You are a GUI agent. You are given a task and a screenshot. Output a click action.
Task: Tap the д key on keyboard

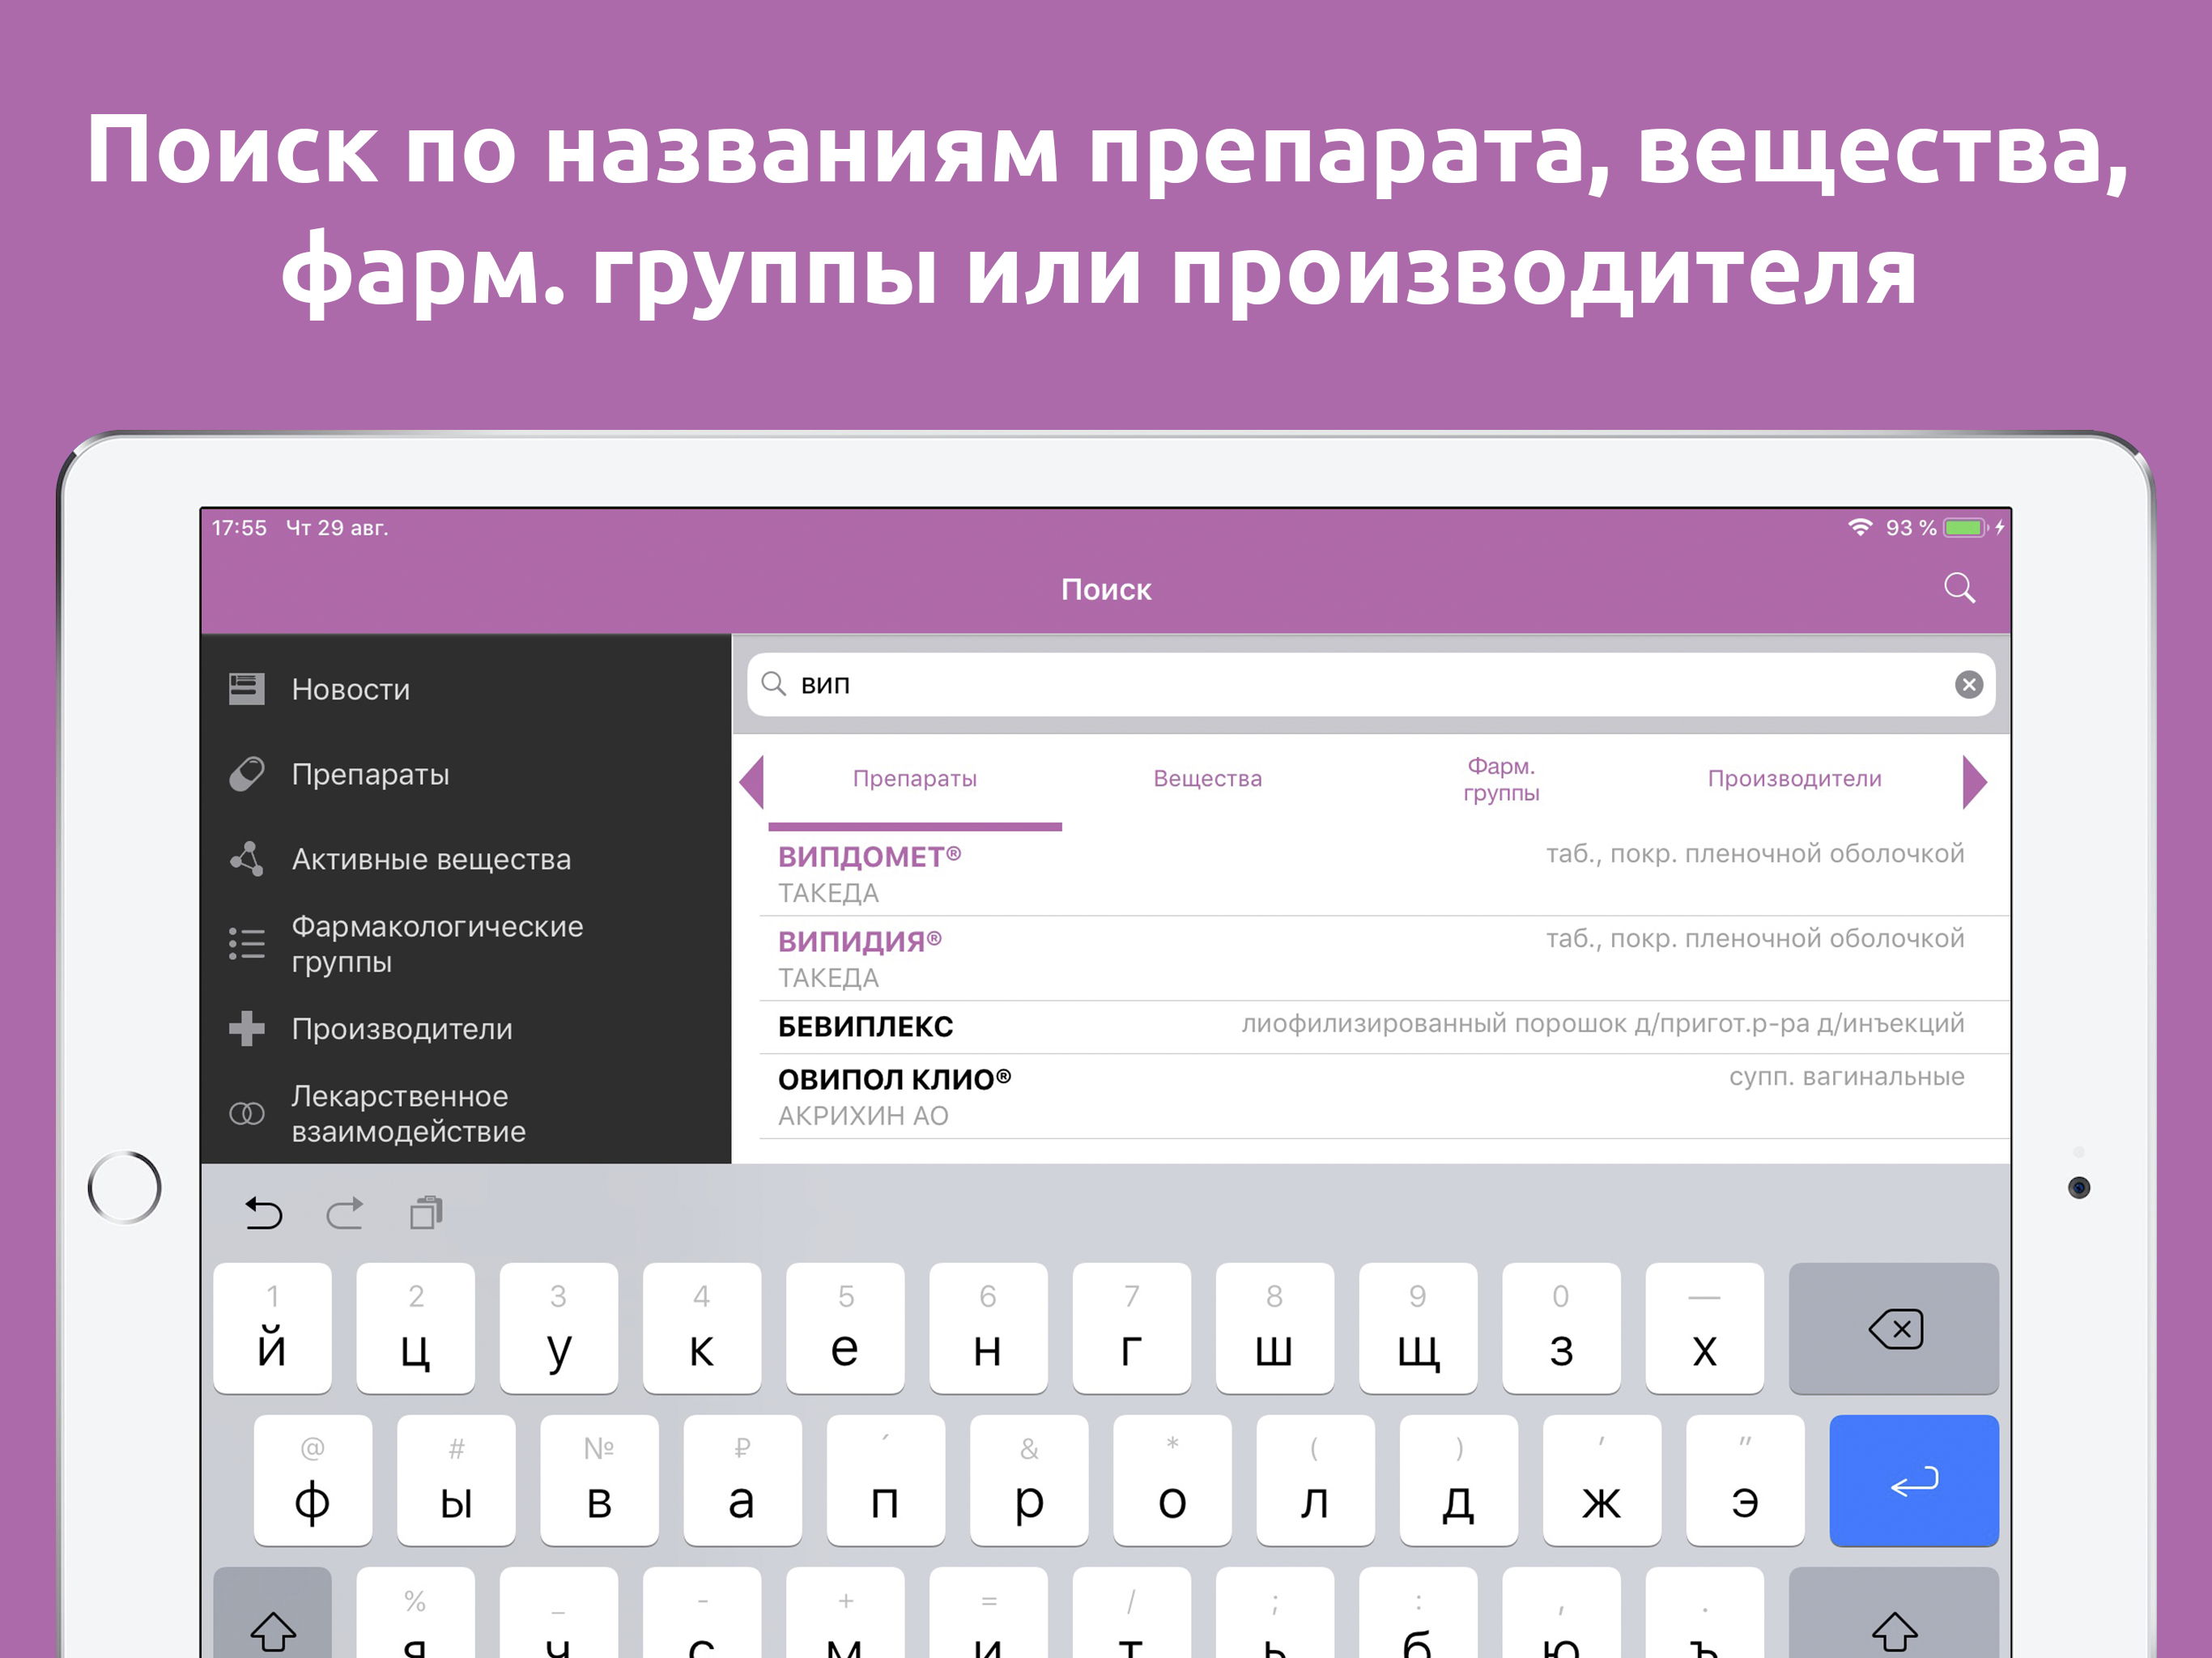(x=1458, y=1480)
